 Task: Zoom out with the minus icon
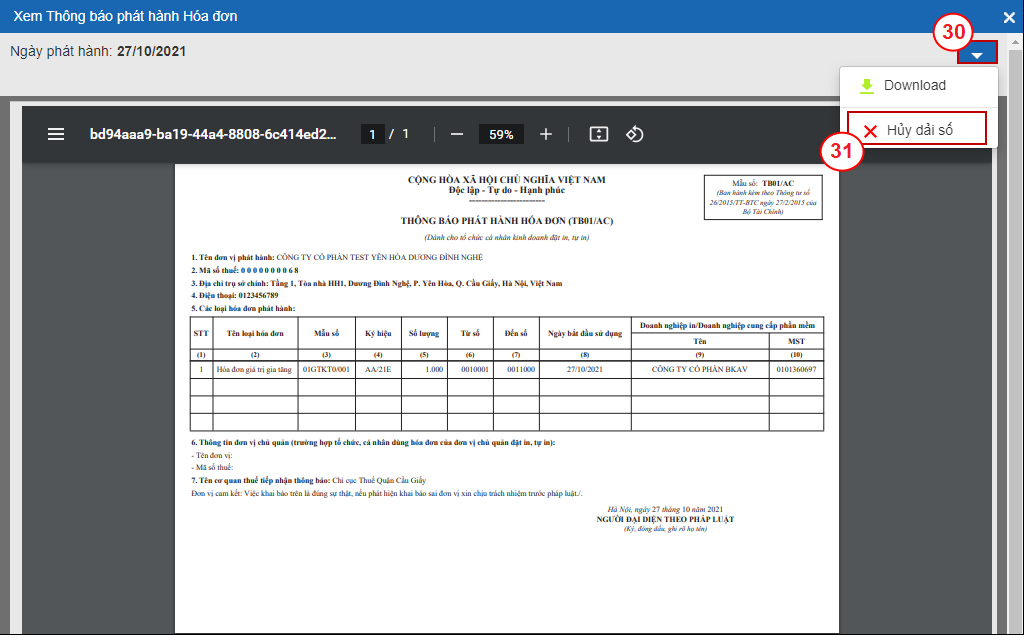click(x=457, y=134)
